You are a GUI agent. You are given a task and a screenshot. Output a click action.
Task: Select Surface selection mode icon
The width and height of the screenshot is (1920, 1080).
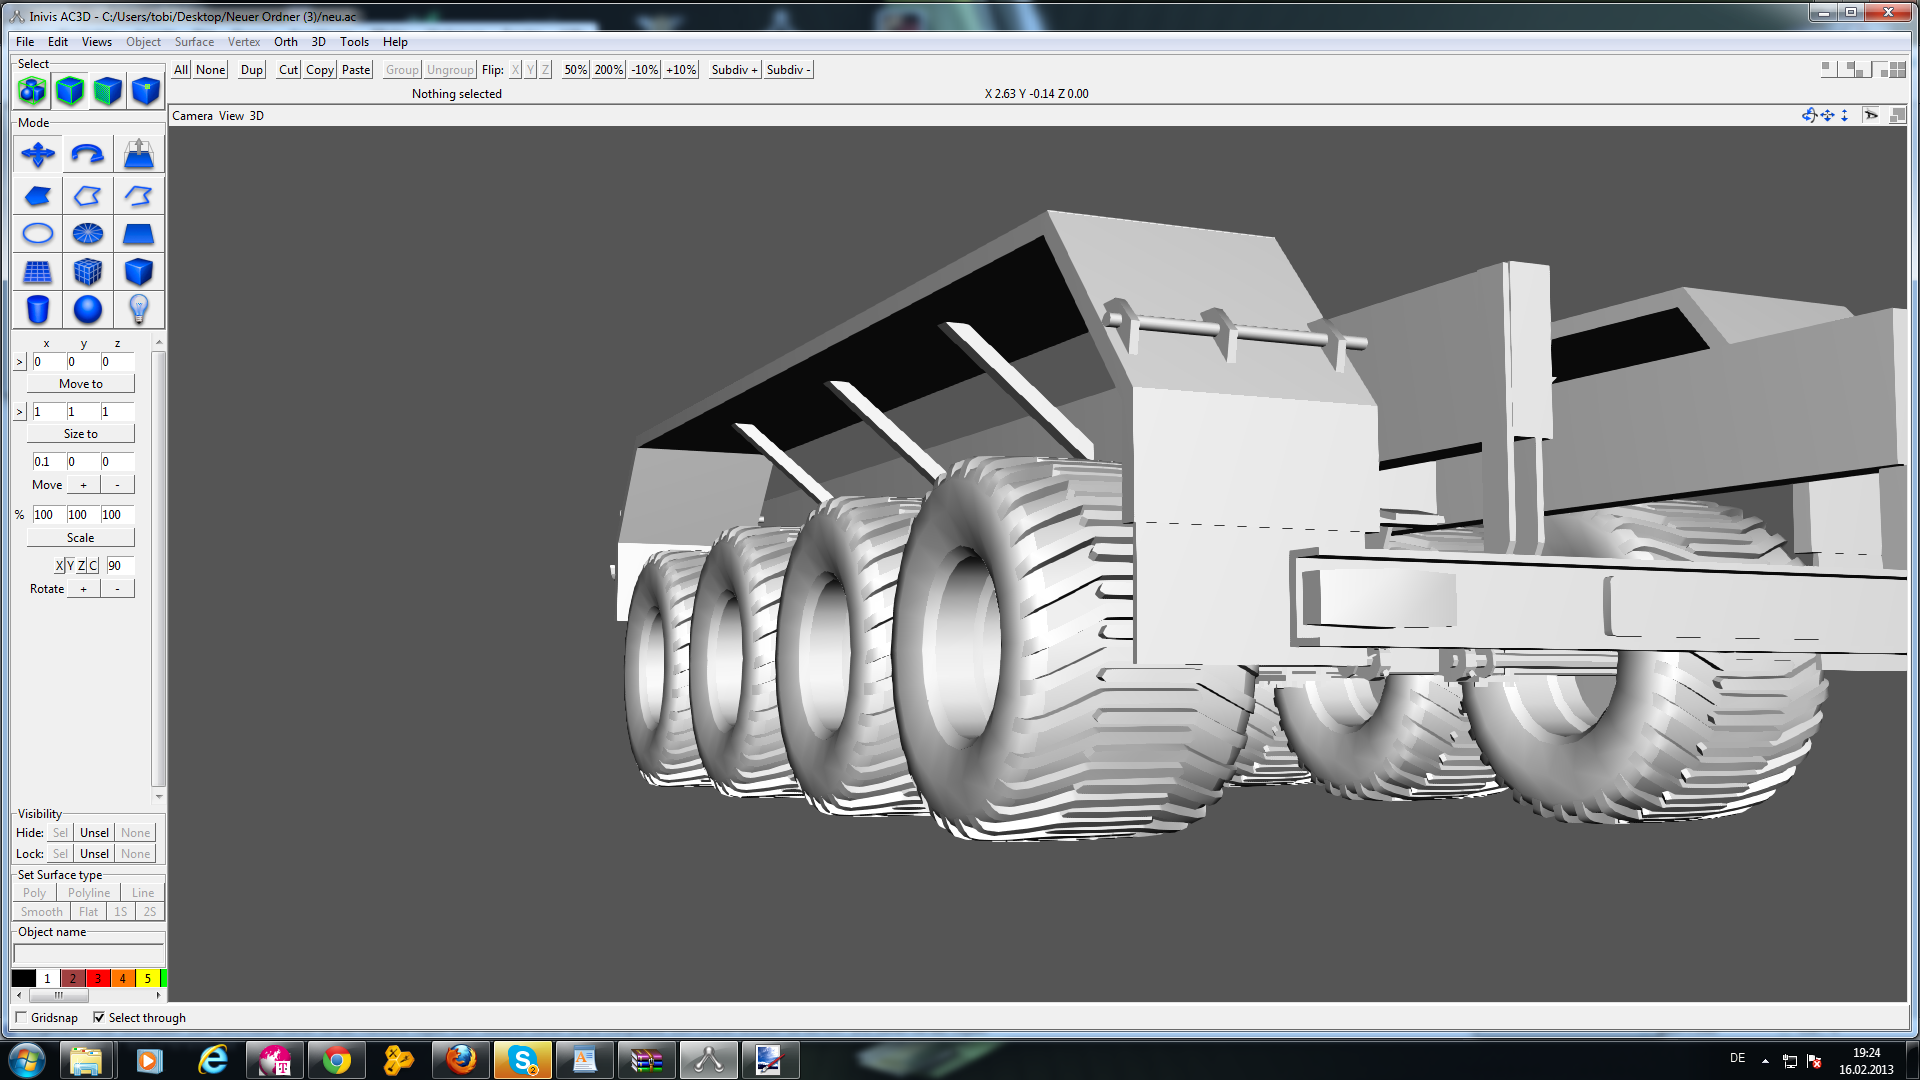108,91
